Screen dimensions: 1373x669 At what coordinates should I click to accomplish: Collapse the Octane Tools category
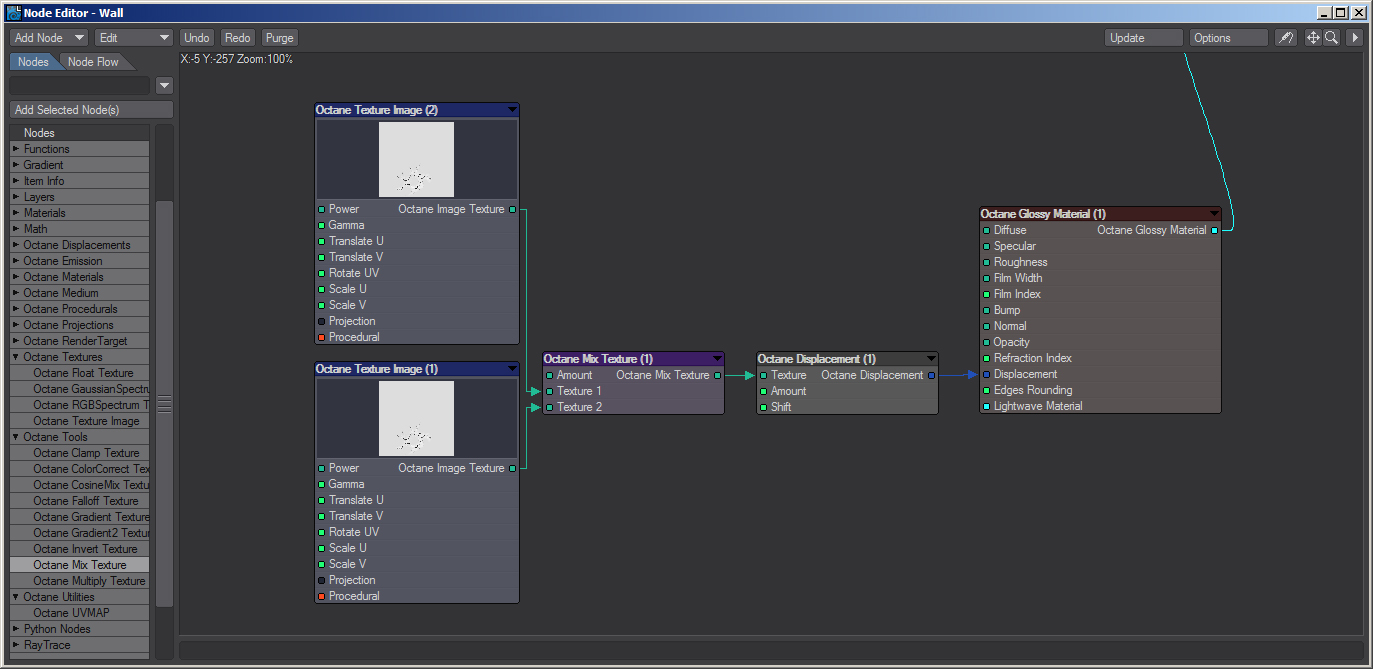tap(16, 437)
